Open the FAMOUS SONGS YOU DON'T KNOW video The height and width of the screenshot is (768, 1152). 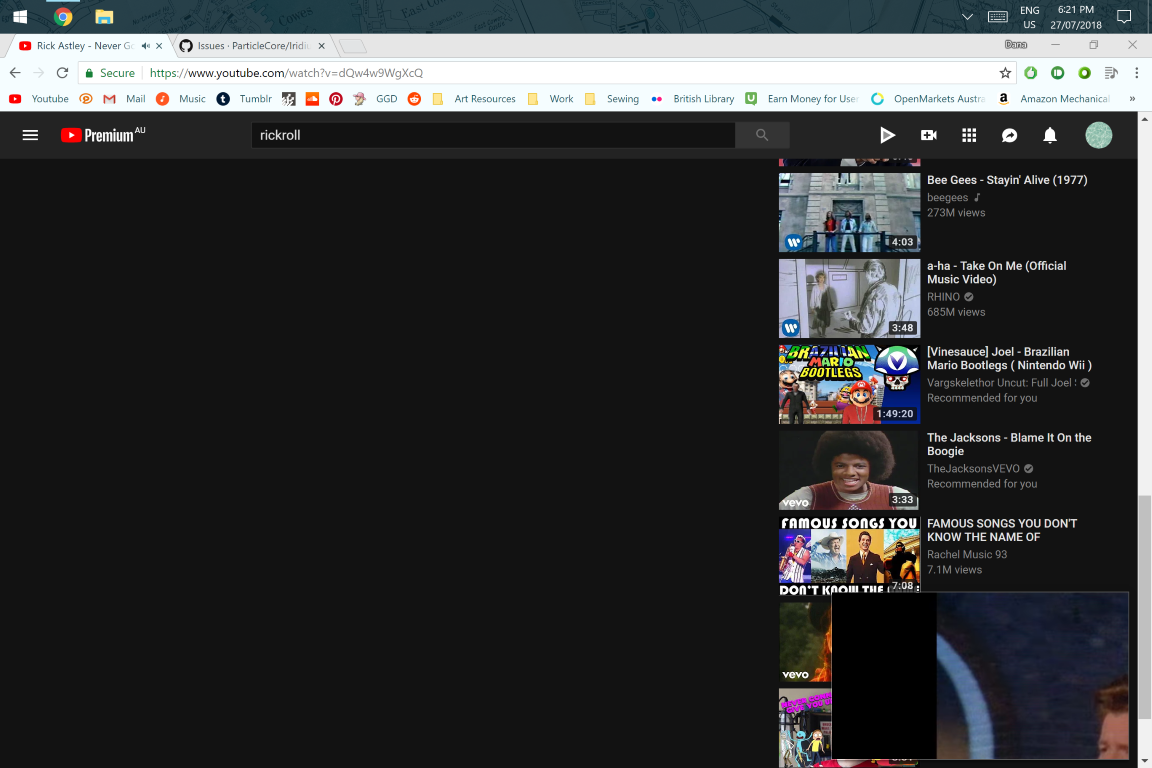point(1001,530)
